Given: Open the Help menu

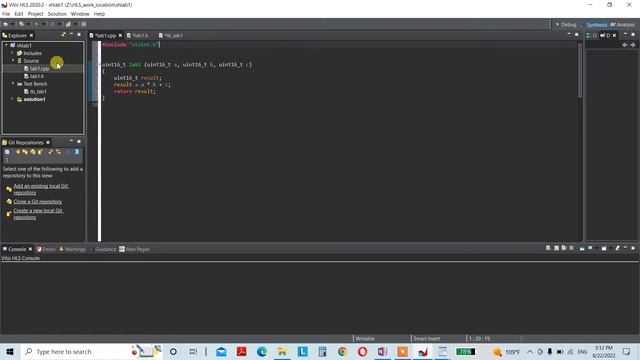Looking at the screenshot, I should click(99, 14).
